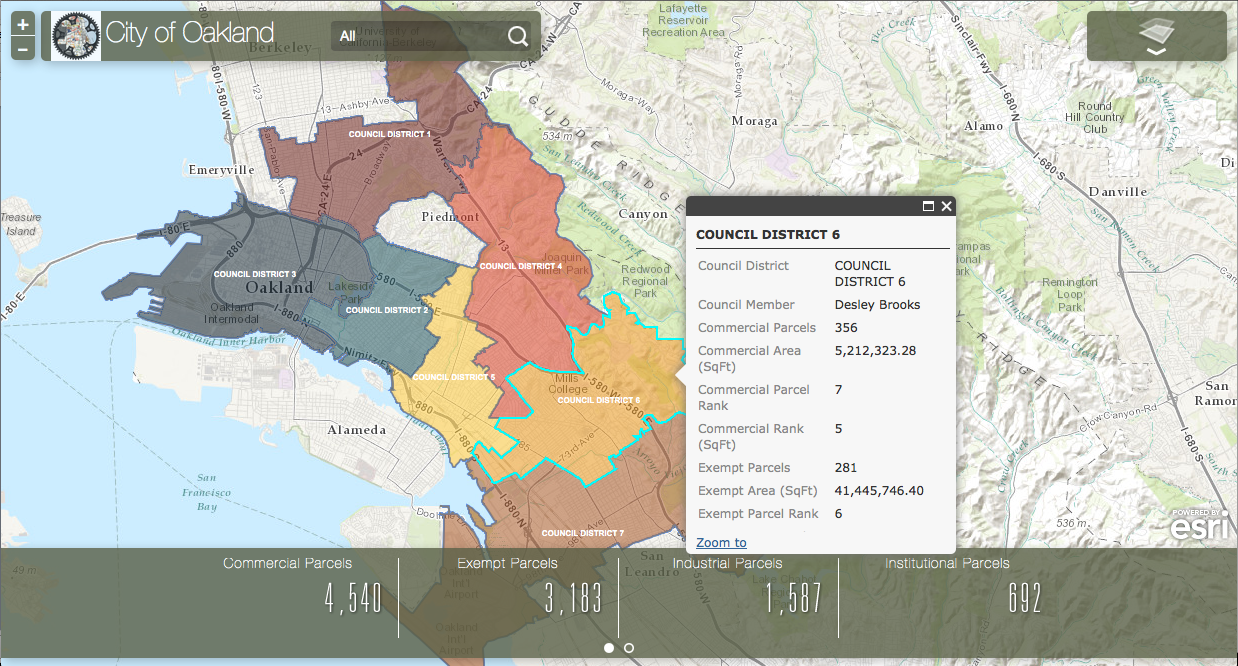Click Commercial Area value 5,212,323.28

point(876,351)
